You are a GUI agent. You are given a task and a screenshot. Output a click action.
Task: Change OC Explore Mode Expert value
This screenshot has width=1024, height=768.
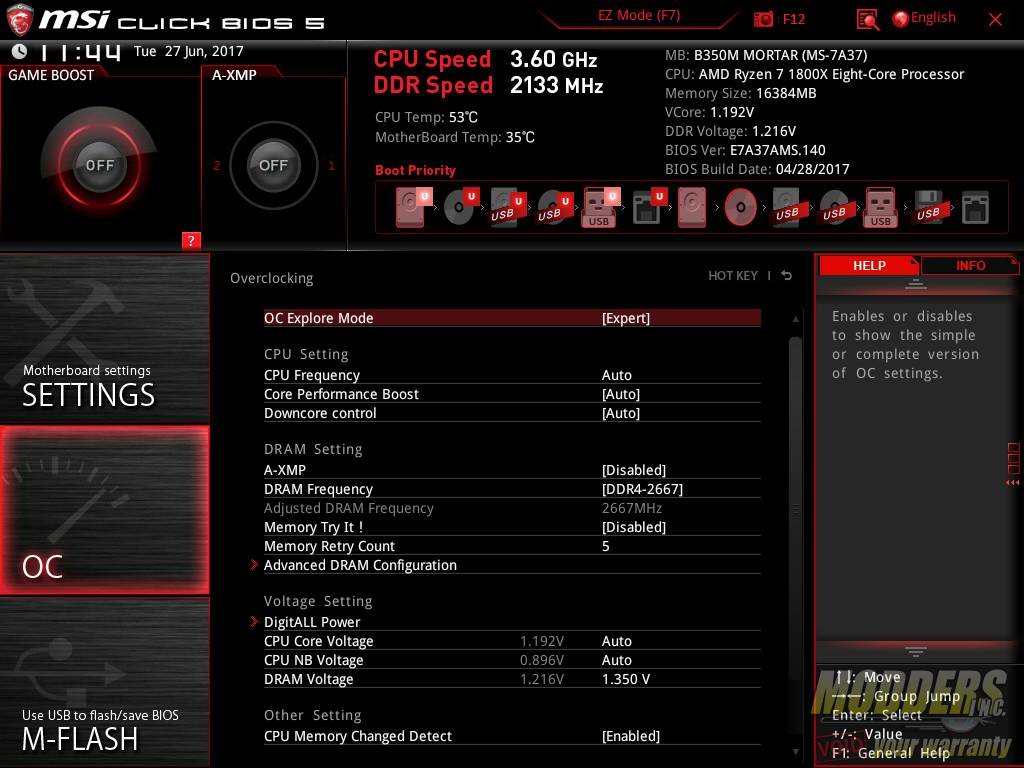[626, 318]
